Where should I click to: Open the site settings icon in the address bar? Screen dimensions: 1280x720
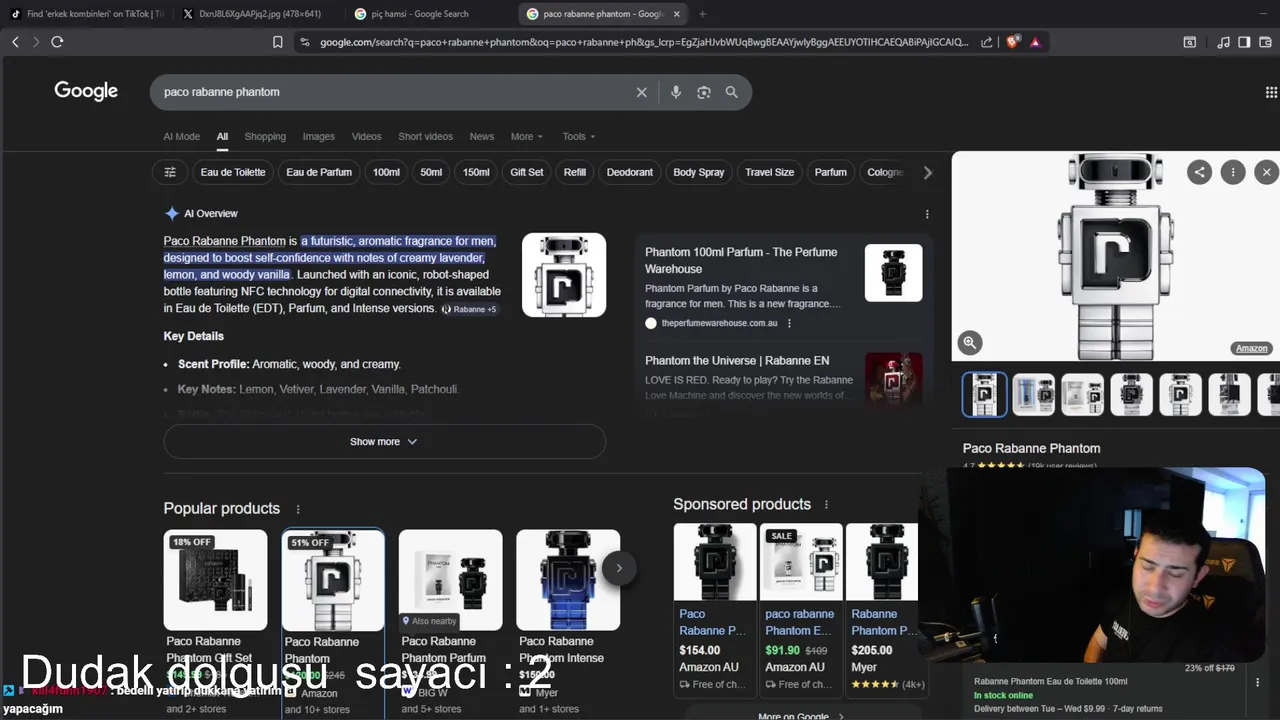305,42
